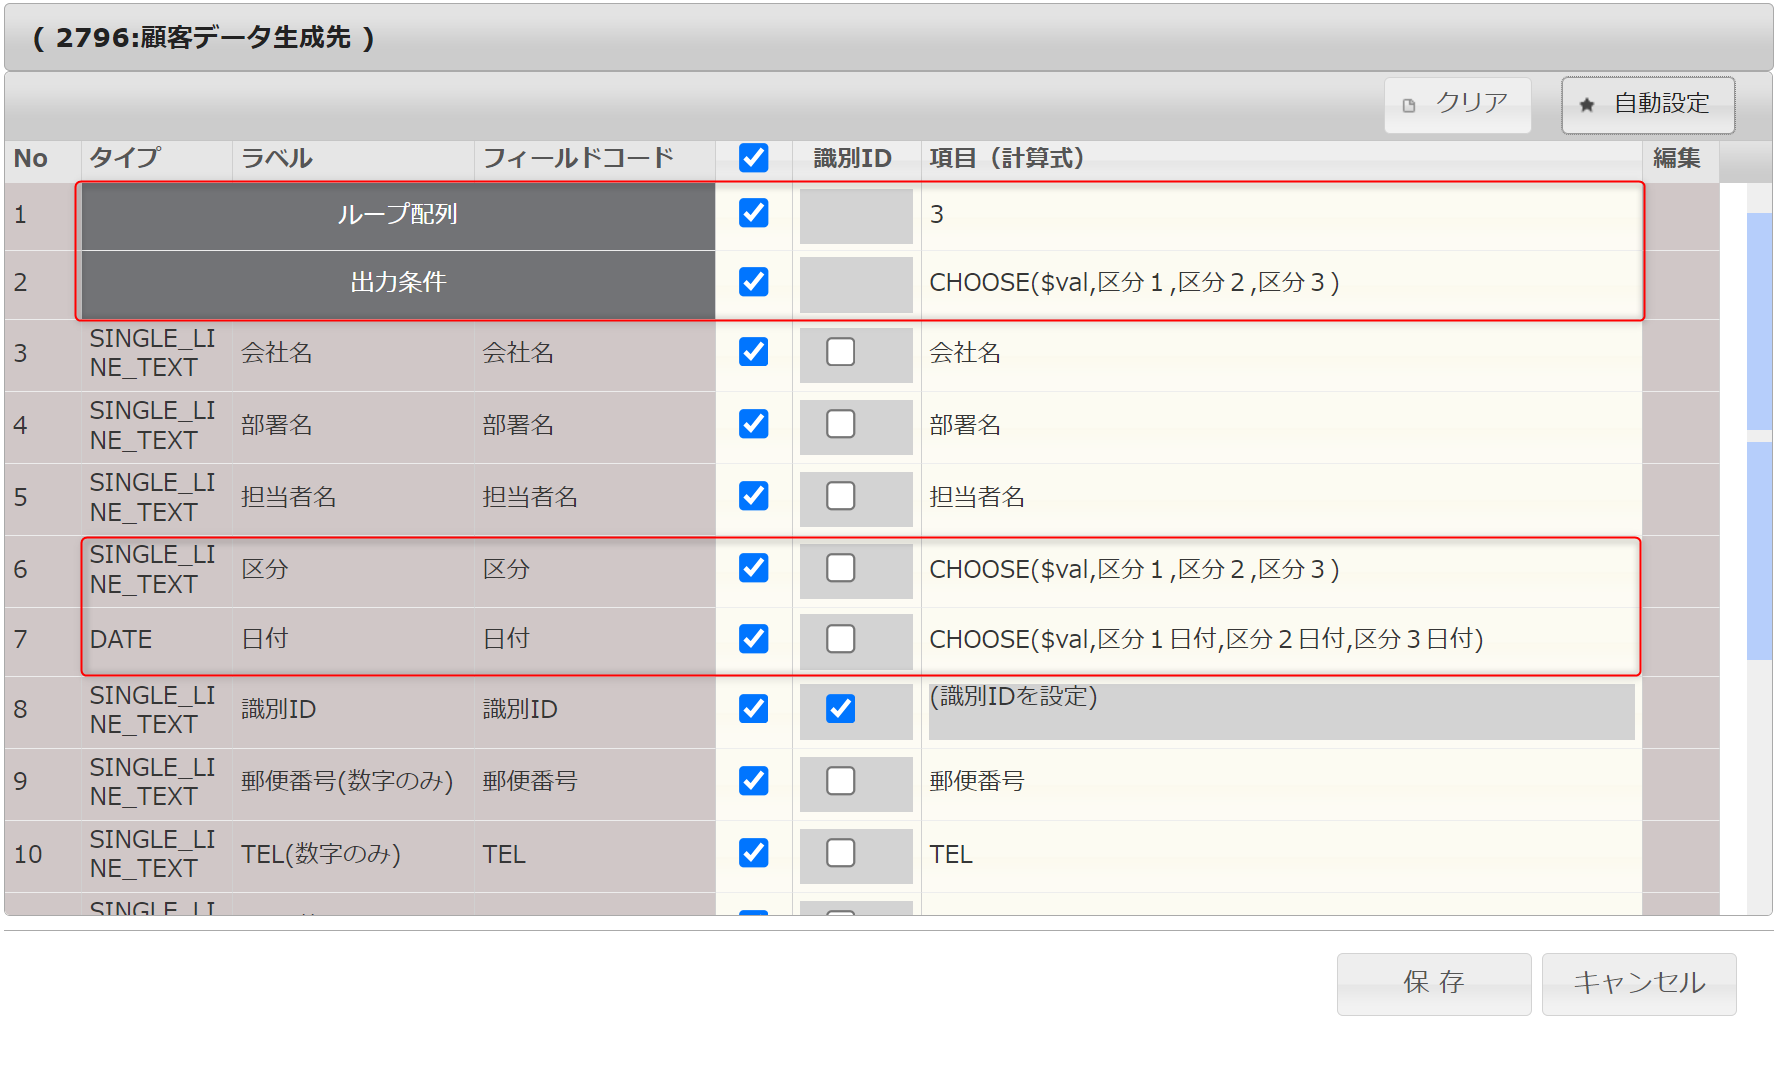Click the TEL(数字のみ) label cell
The height and width of the screenshot is (1074, 1779).
[353, 855]
